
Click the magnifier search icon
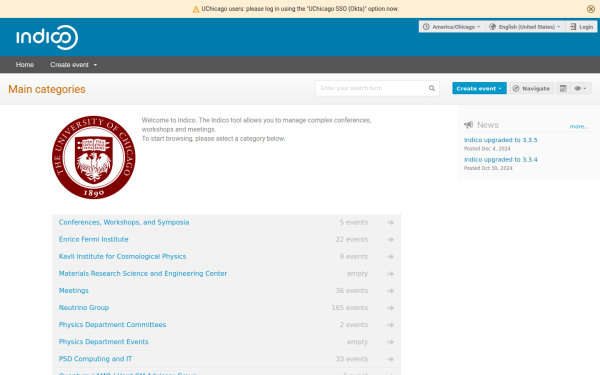pos(432,88)
